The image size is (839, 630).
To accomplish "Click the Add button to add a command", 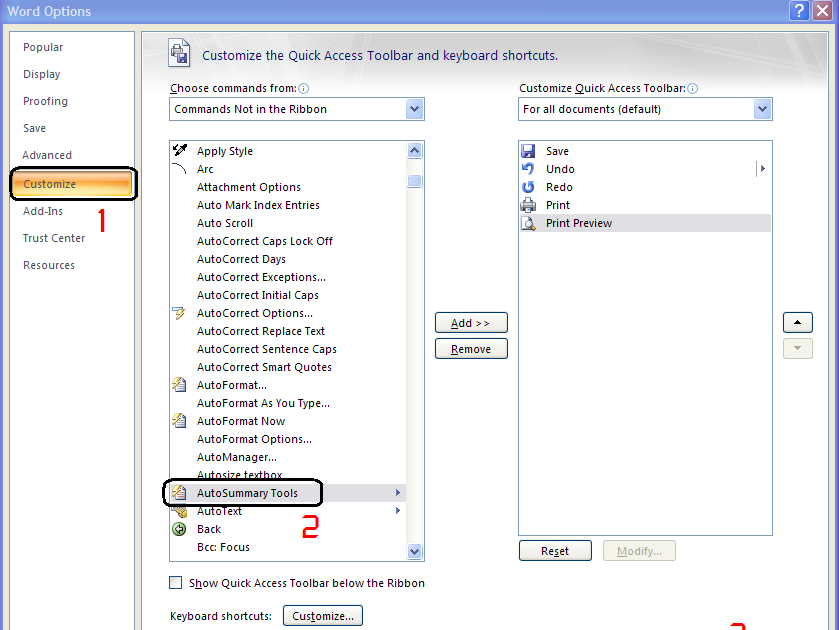I will click(470, 322).
